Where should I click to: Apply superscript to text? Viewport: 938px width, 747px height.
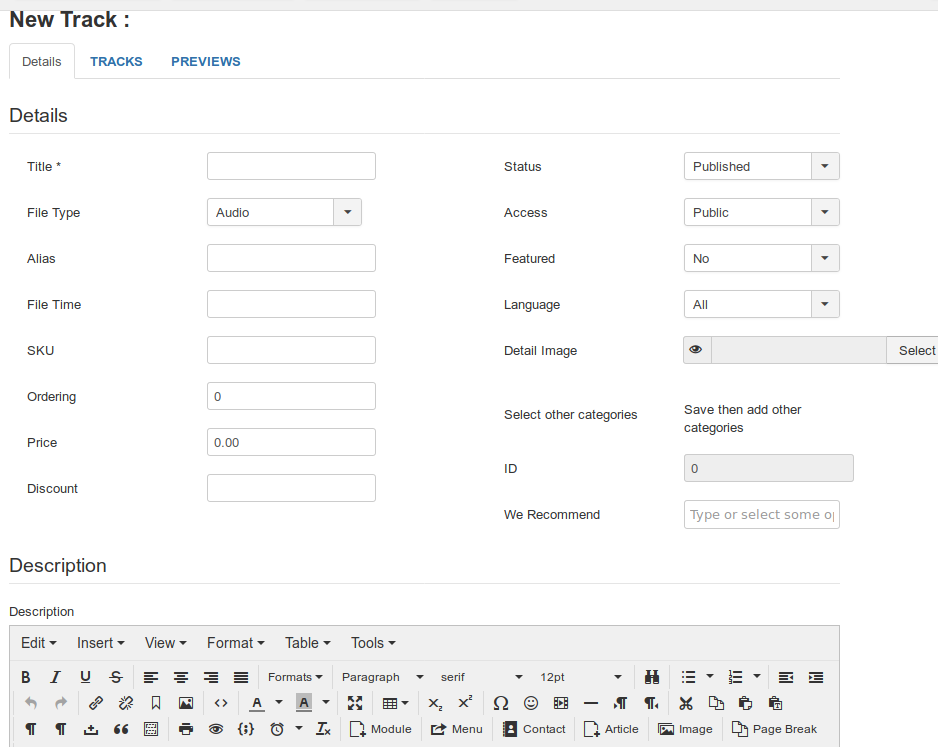click(x=464, y=703)
